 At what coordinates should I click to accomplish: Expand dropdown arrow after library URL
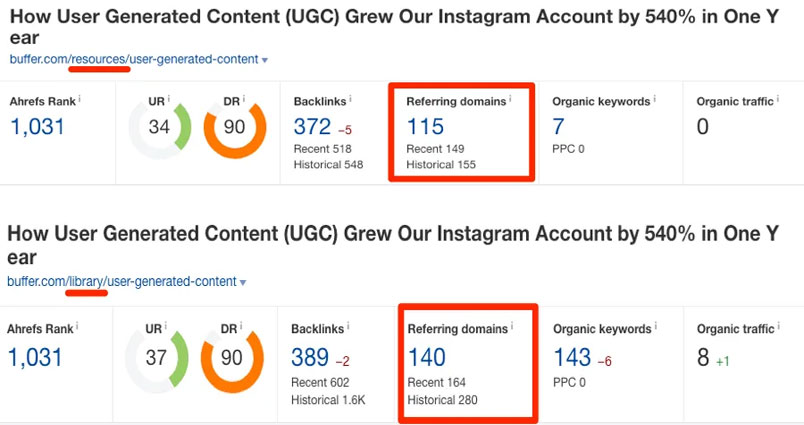(243, 282)
